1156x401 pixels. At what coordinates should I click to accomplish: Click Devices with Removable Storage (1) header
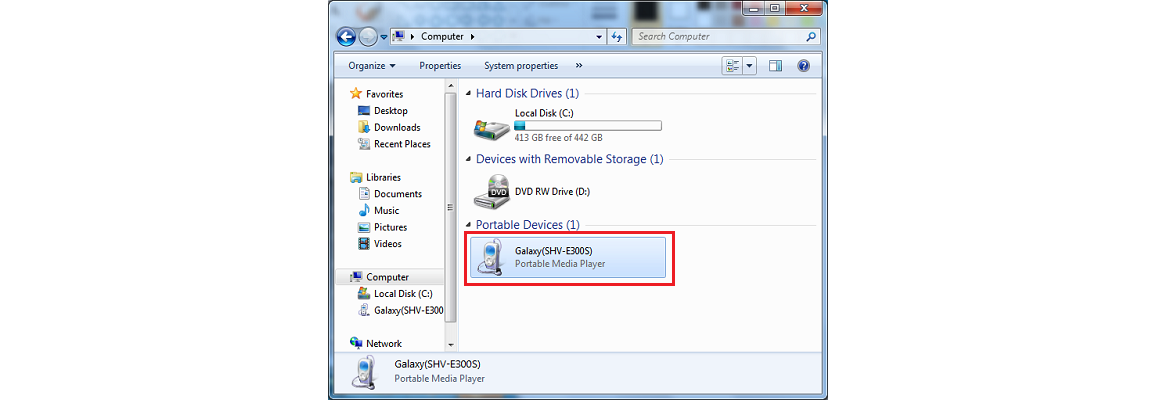pyautogui.click(x=569, y=159)
